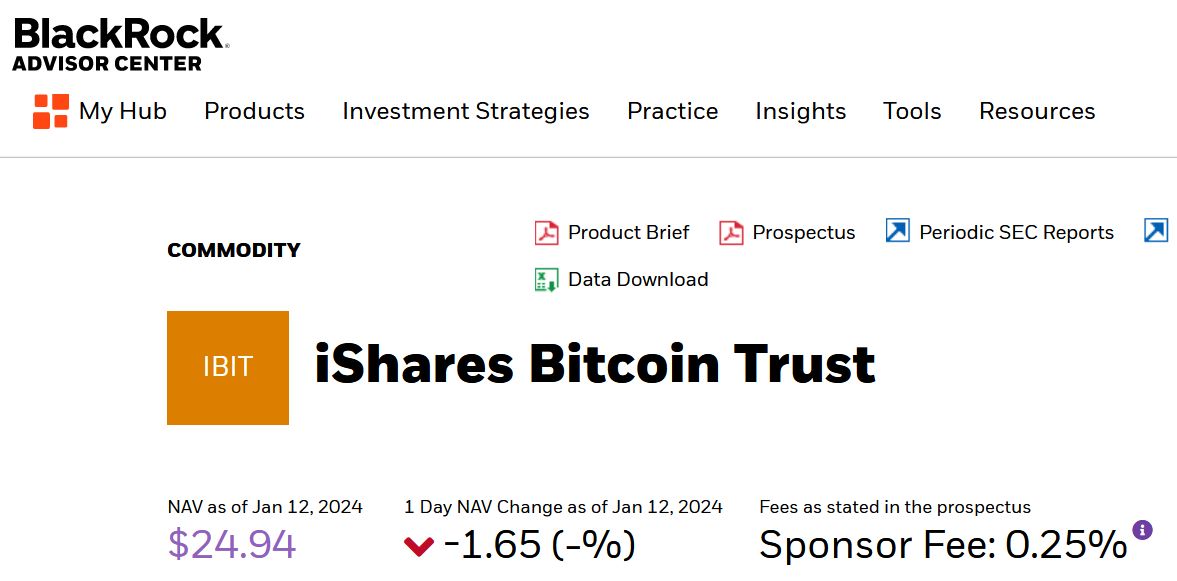Click the orange IBIT ticker badge
1177x581 pixels.
228,367
